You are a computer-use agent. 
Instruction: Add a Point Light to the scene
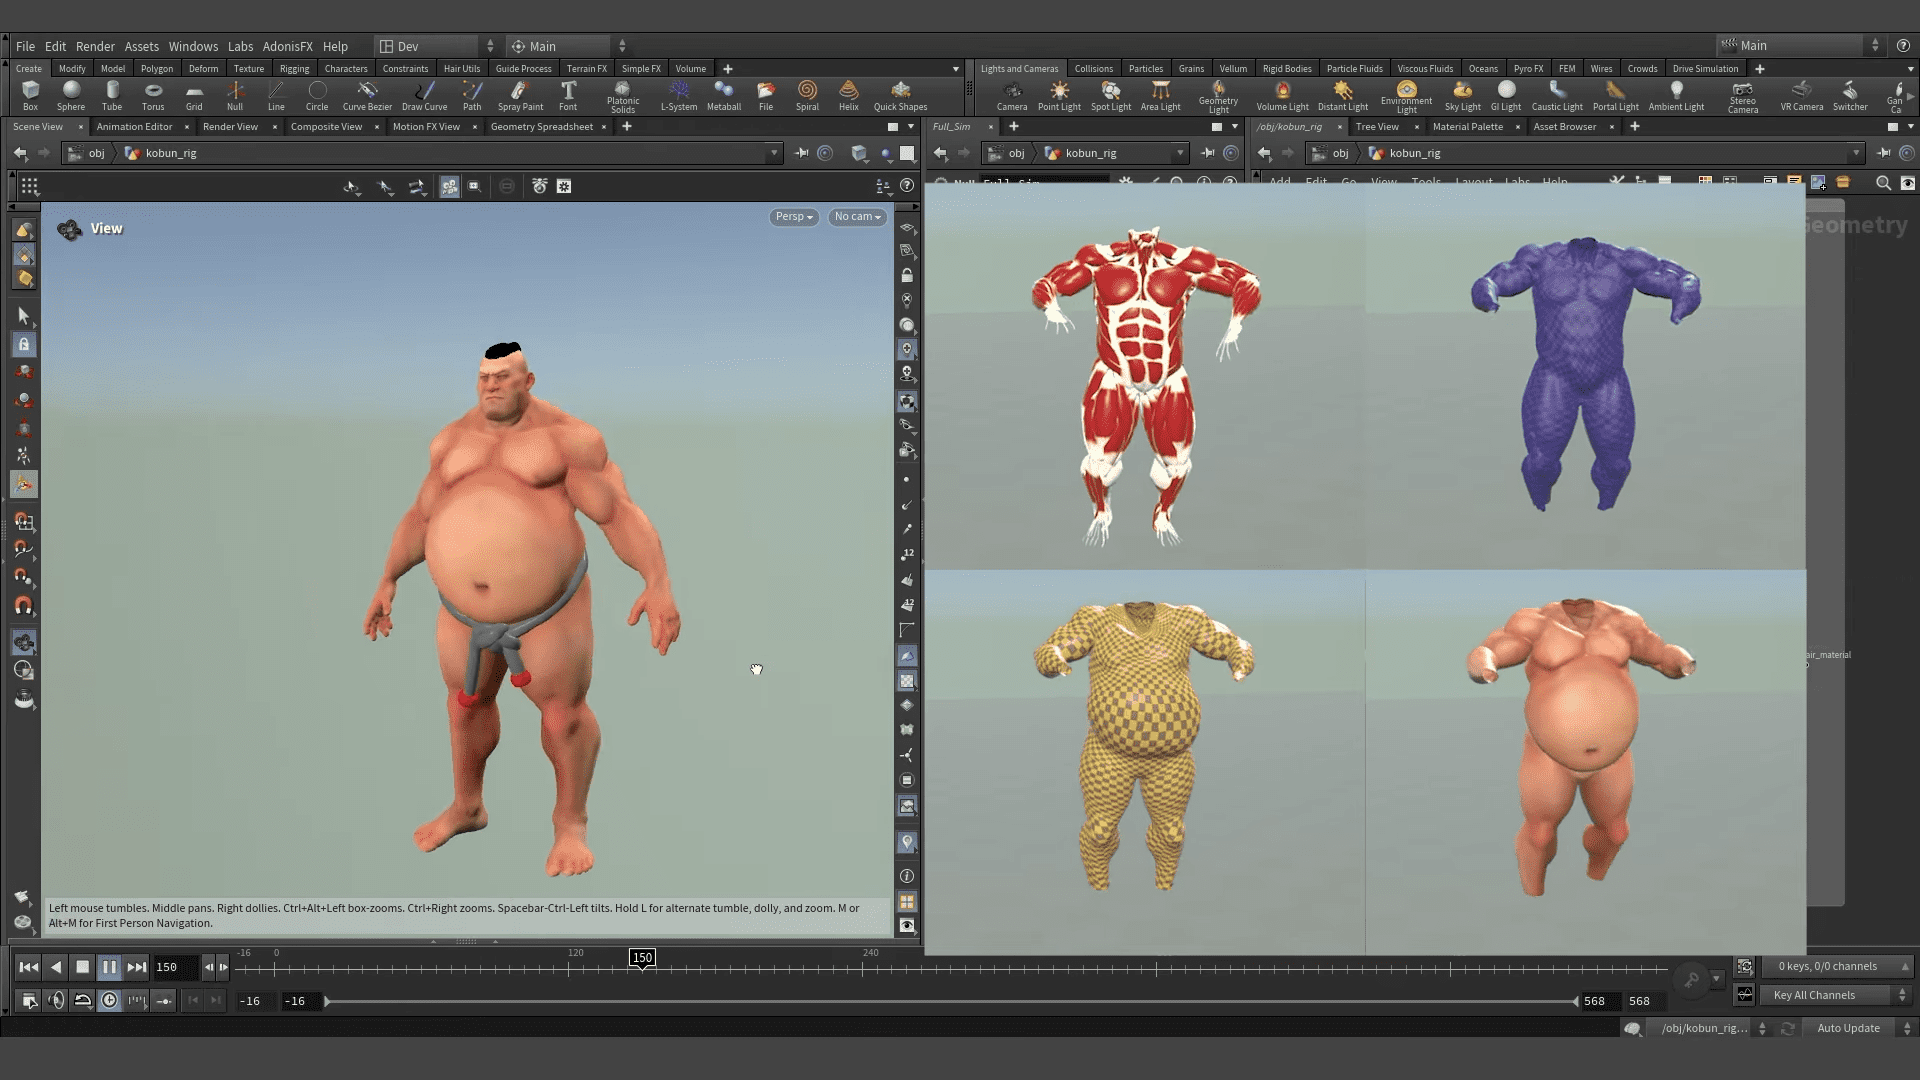(1059, 95)
